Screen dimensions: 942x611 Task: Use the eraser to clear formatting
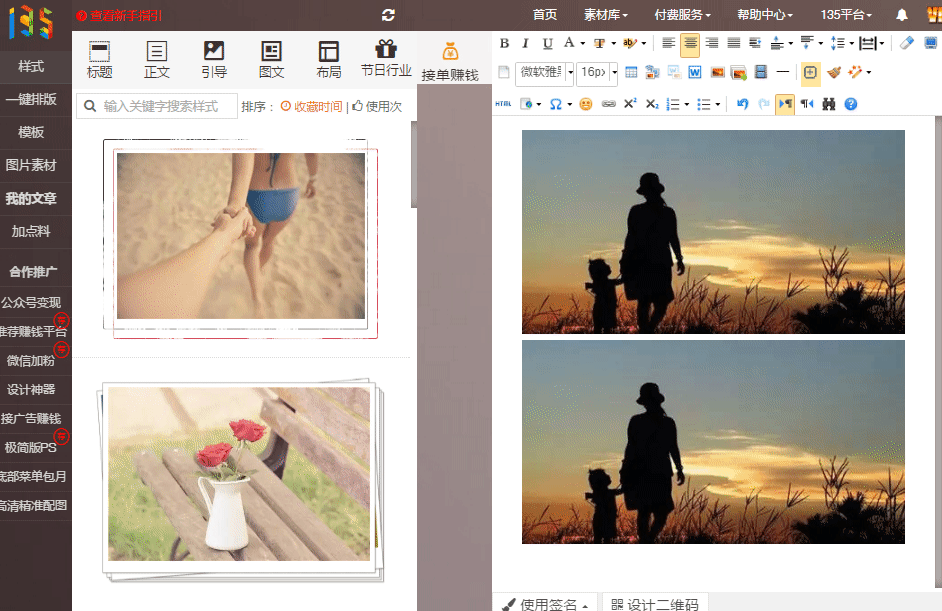(907, 43)
